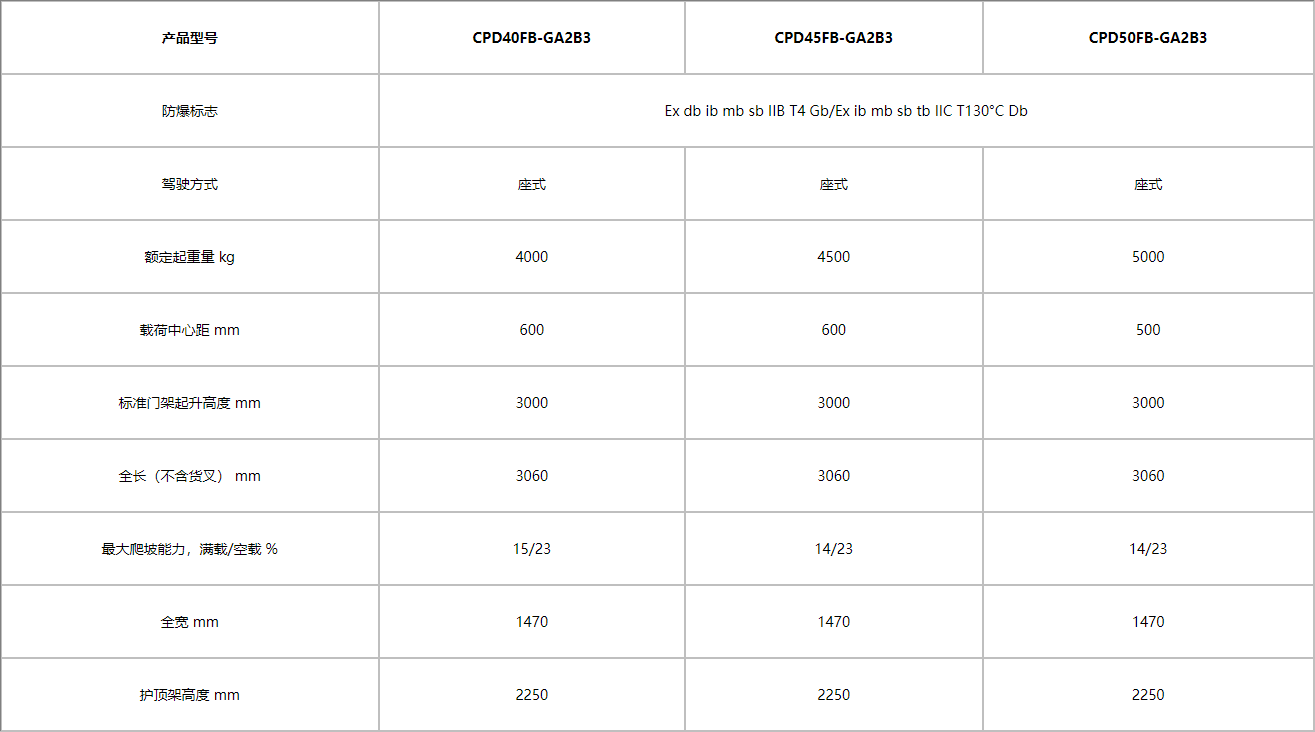Image resolution: width=1315 pixels, height=732 pixels.
Task: Select the explosion-proof mark text starting Ex db
Action: click(x=846, y=111)
